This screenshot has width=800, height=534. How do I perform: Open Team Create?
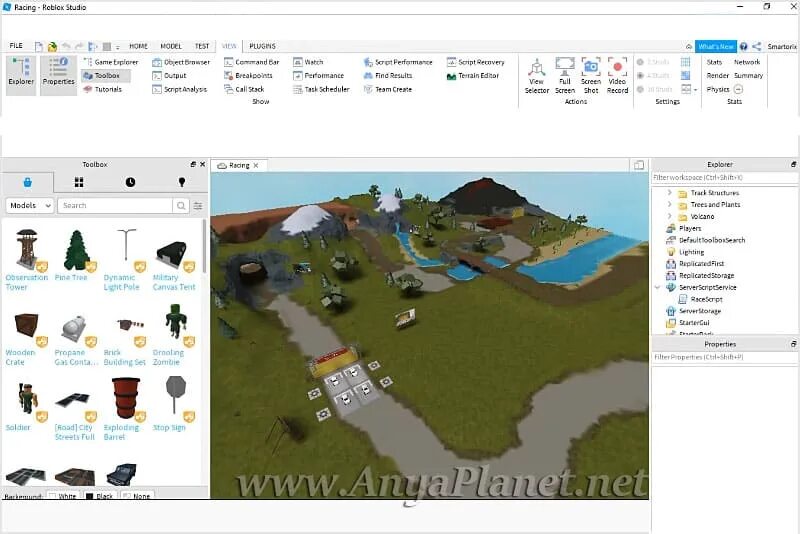tap(388, 89)
